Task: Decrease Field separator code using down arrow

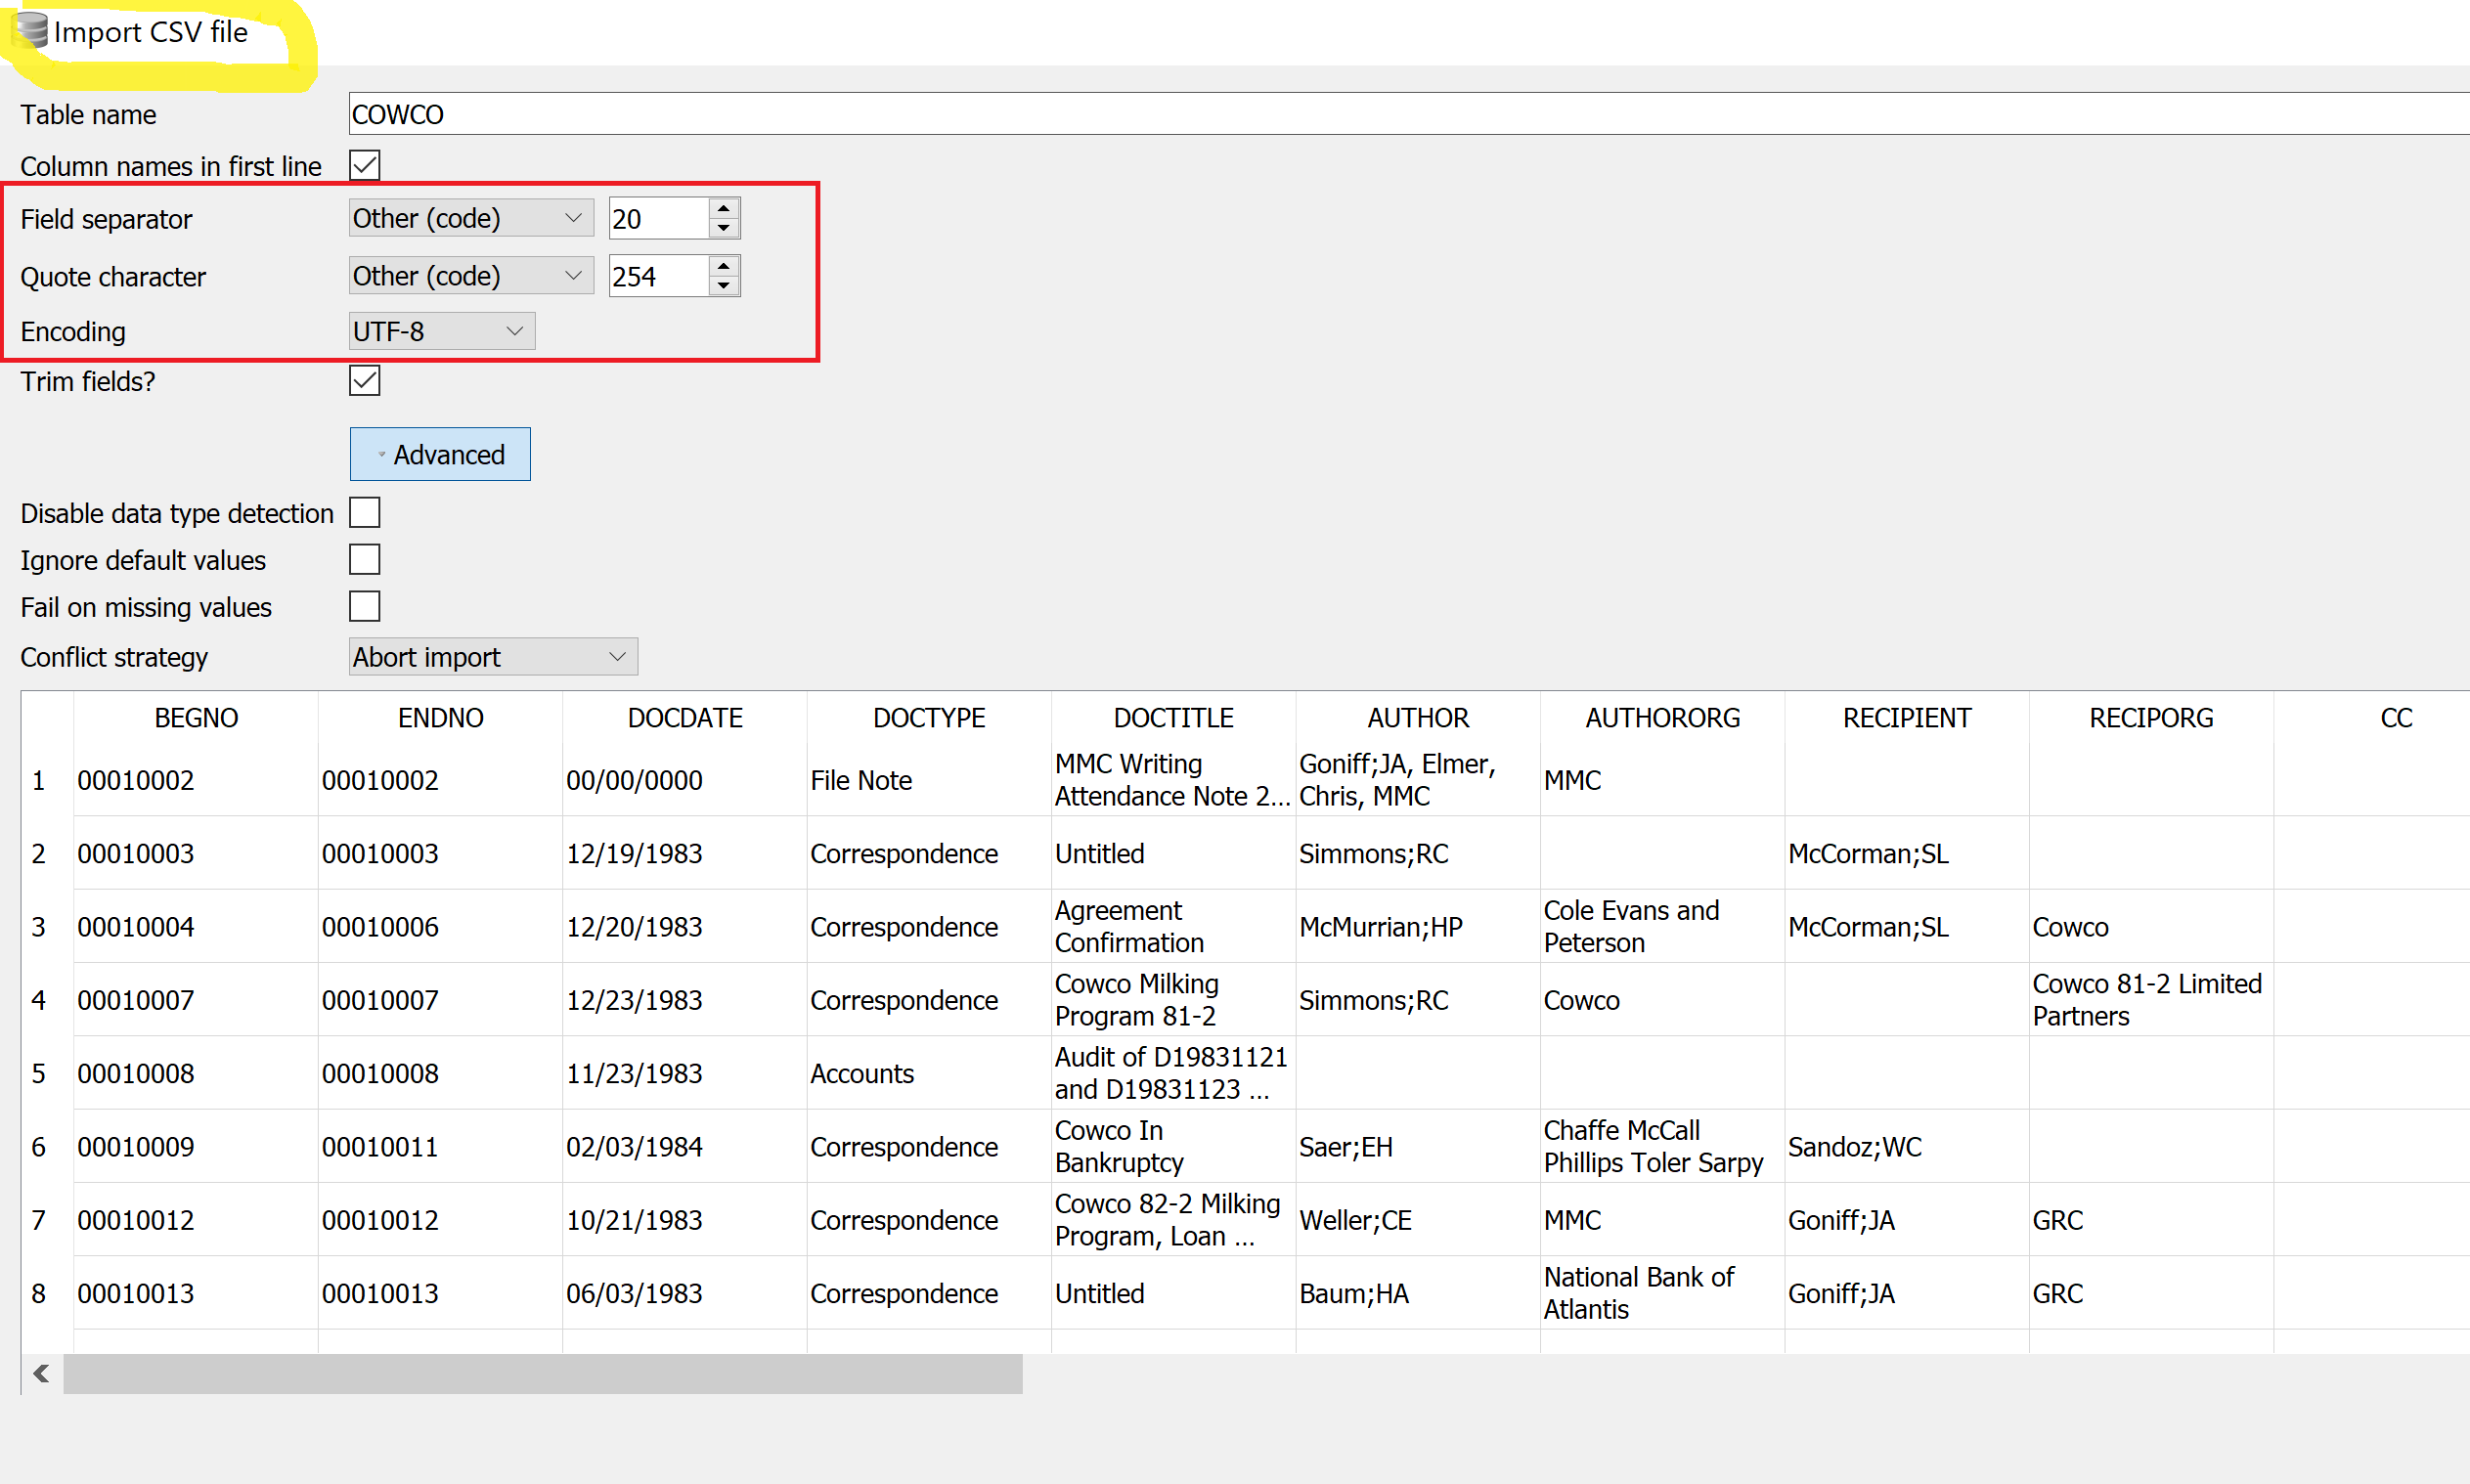Action: pos(724,229)
